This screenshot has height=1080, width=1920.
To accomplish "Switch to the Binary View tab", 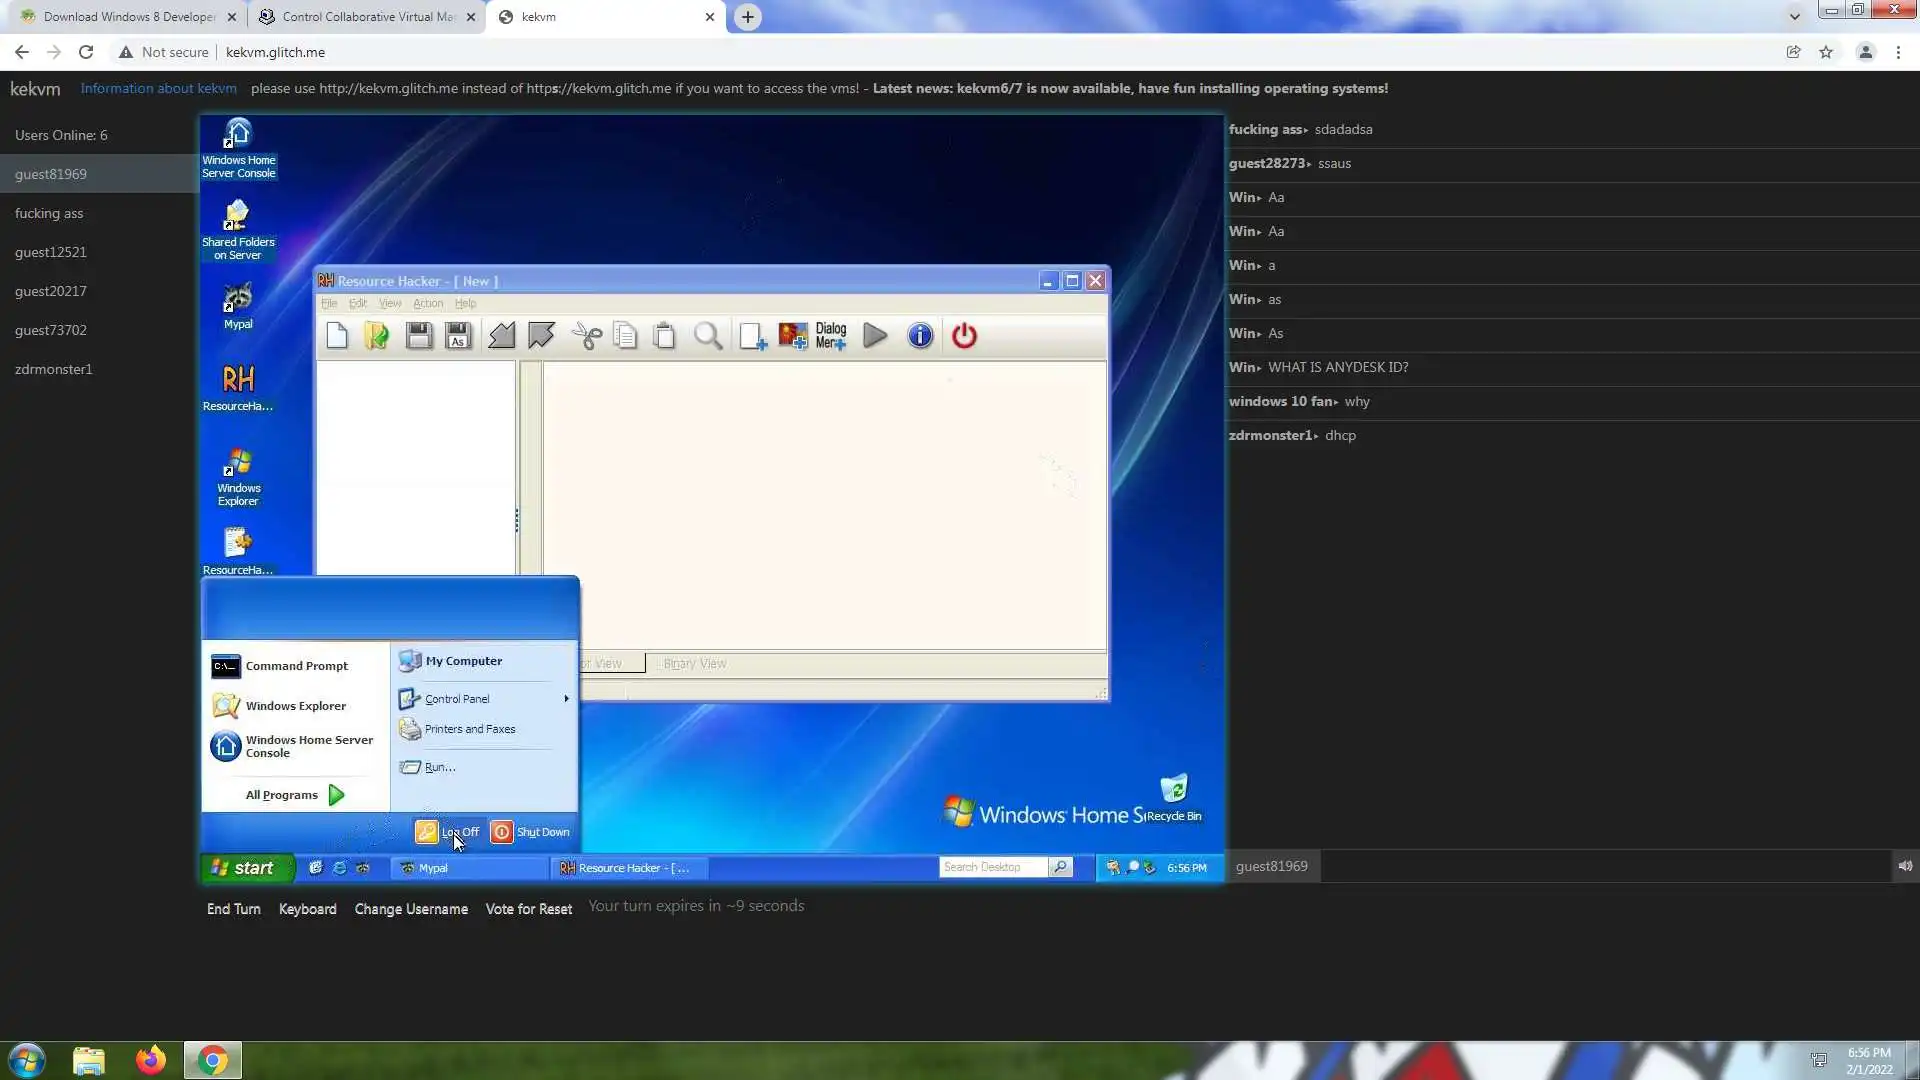I will (695, 664).
